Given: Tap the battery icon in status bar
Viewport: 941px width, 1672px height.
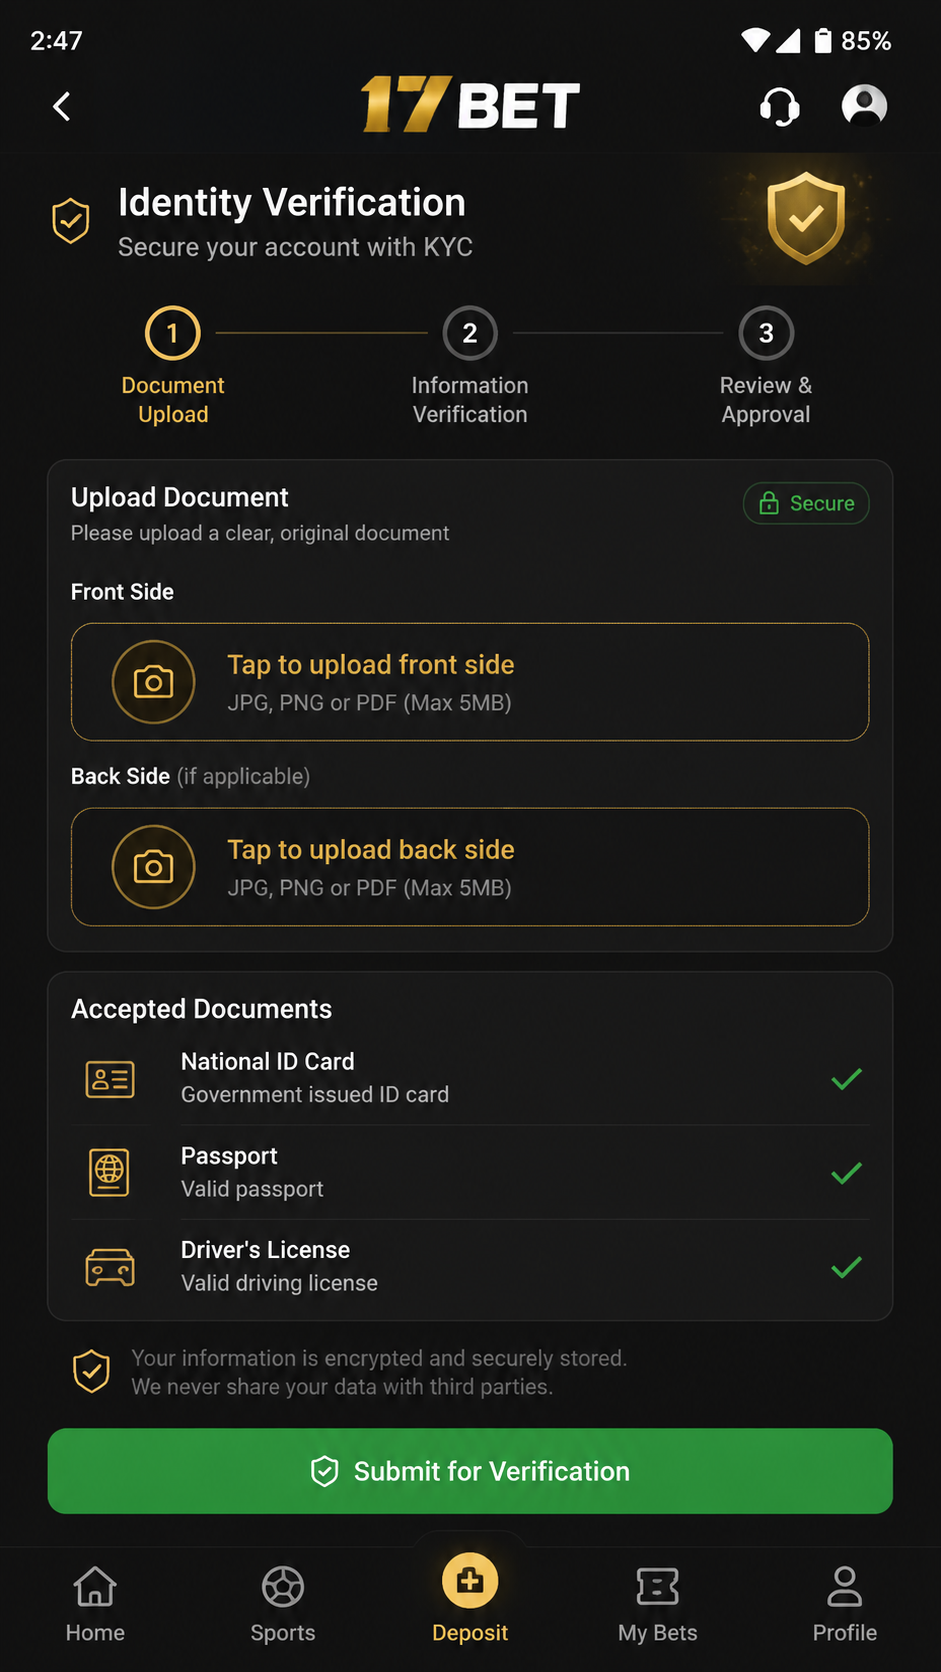Looking at the screenshot, I should (822, 40).
